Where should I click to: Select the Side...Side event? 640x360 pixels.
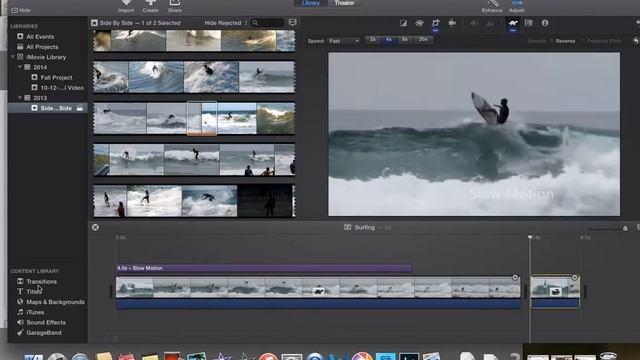[47, 108]
